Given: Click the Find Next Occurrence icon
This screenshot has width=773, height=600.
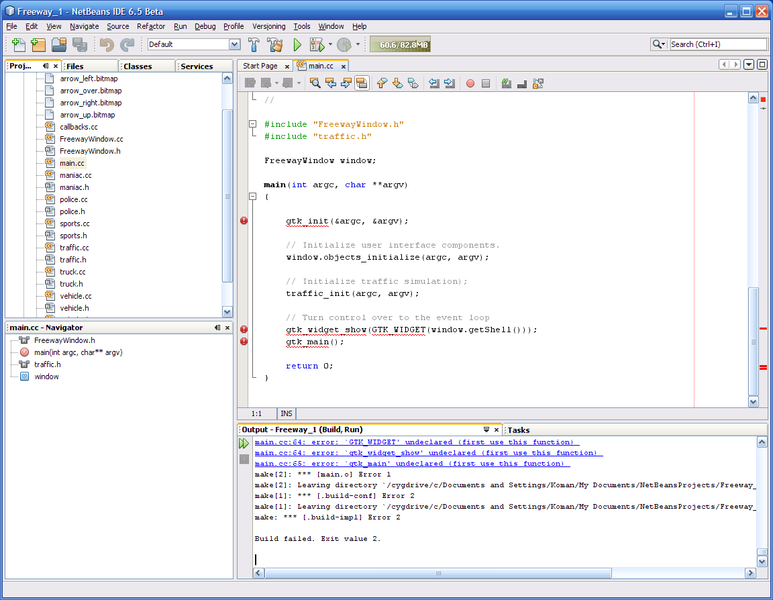Looking at the screenshot, I should tap(346, 83).
